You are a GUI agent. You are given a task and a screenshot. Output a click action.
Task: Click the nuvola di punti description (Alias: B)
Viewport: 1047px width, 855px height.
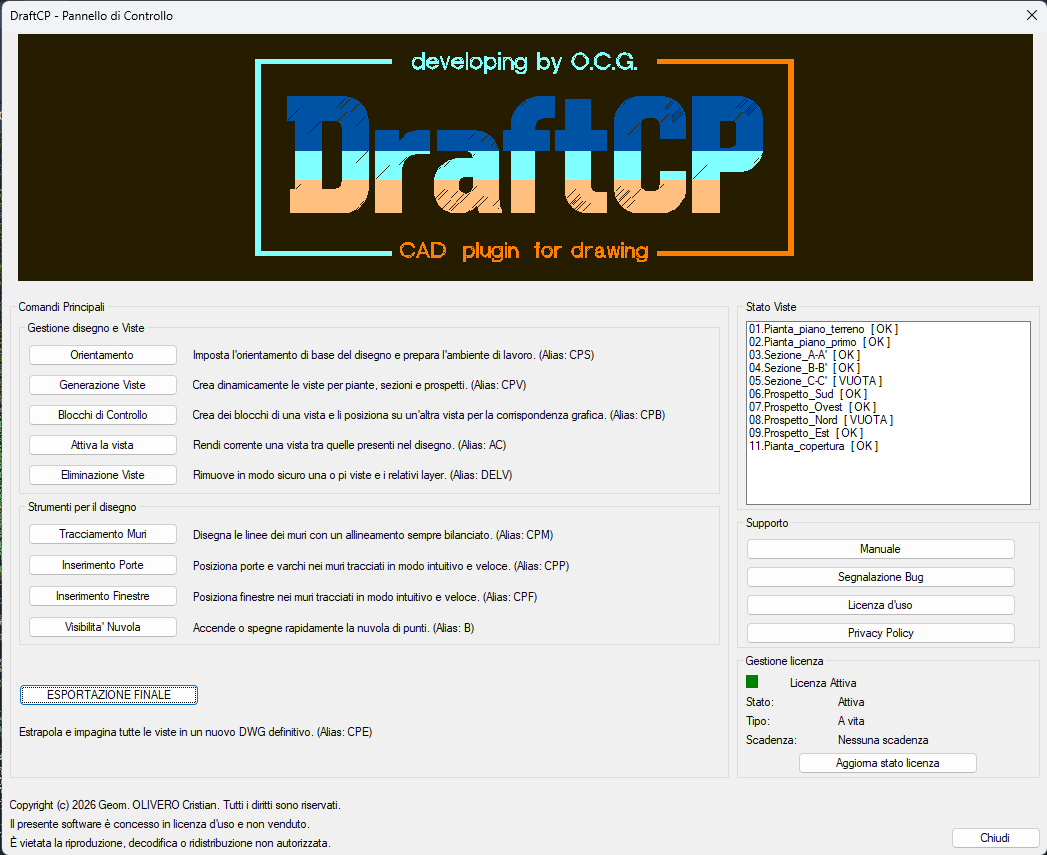pos(333,628)
